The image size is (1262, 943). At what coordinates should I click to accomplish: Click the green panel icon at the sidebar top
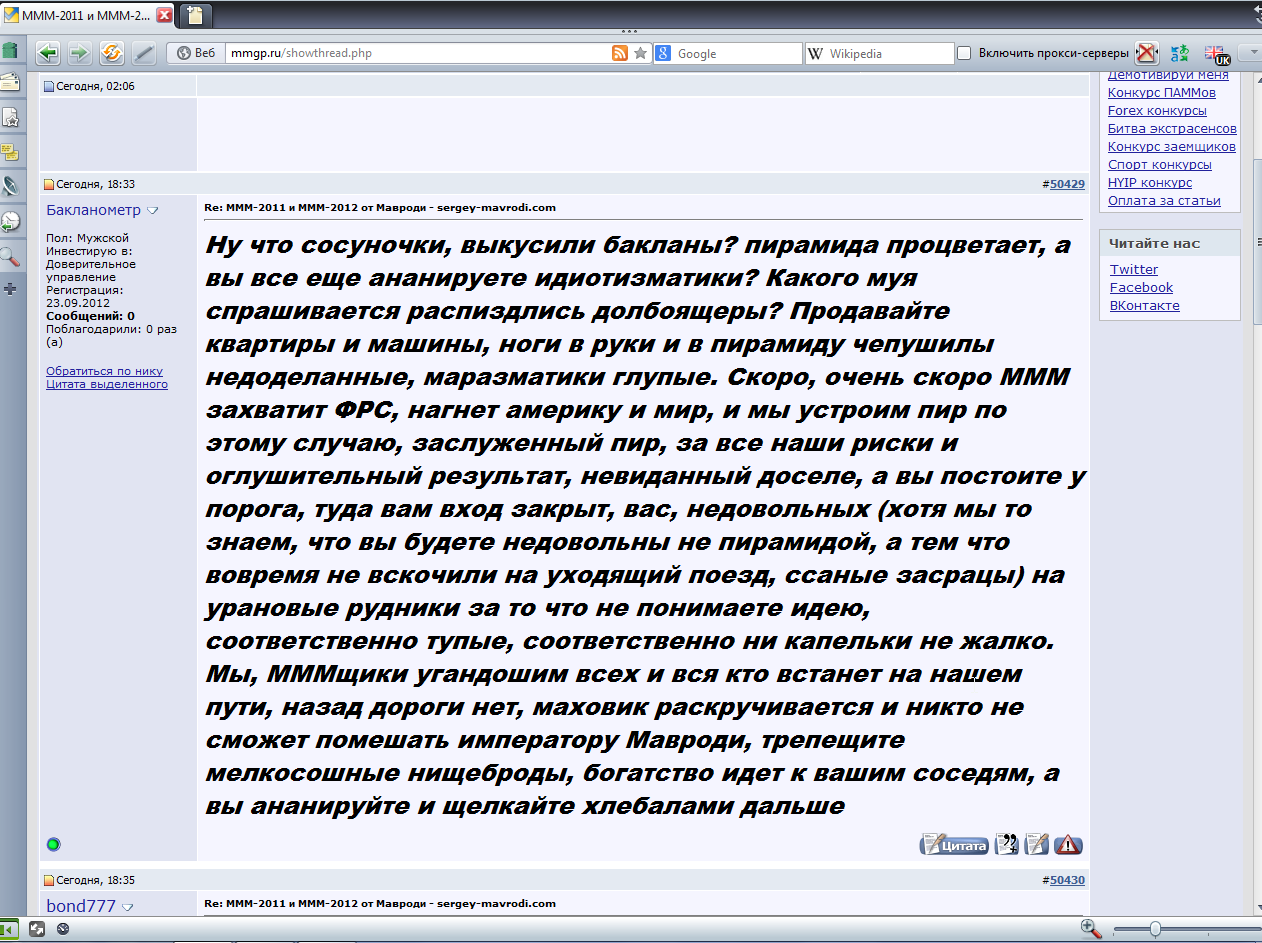click(x=10, y=49)
